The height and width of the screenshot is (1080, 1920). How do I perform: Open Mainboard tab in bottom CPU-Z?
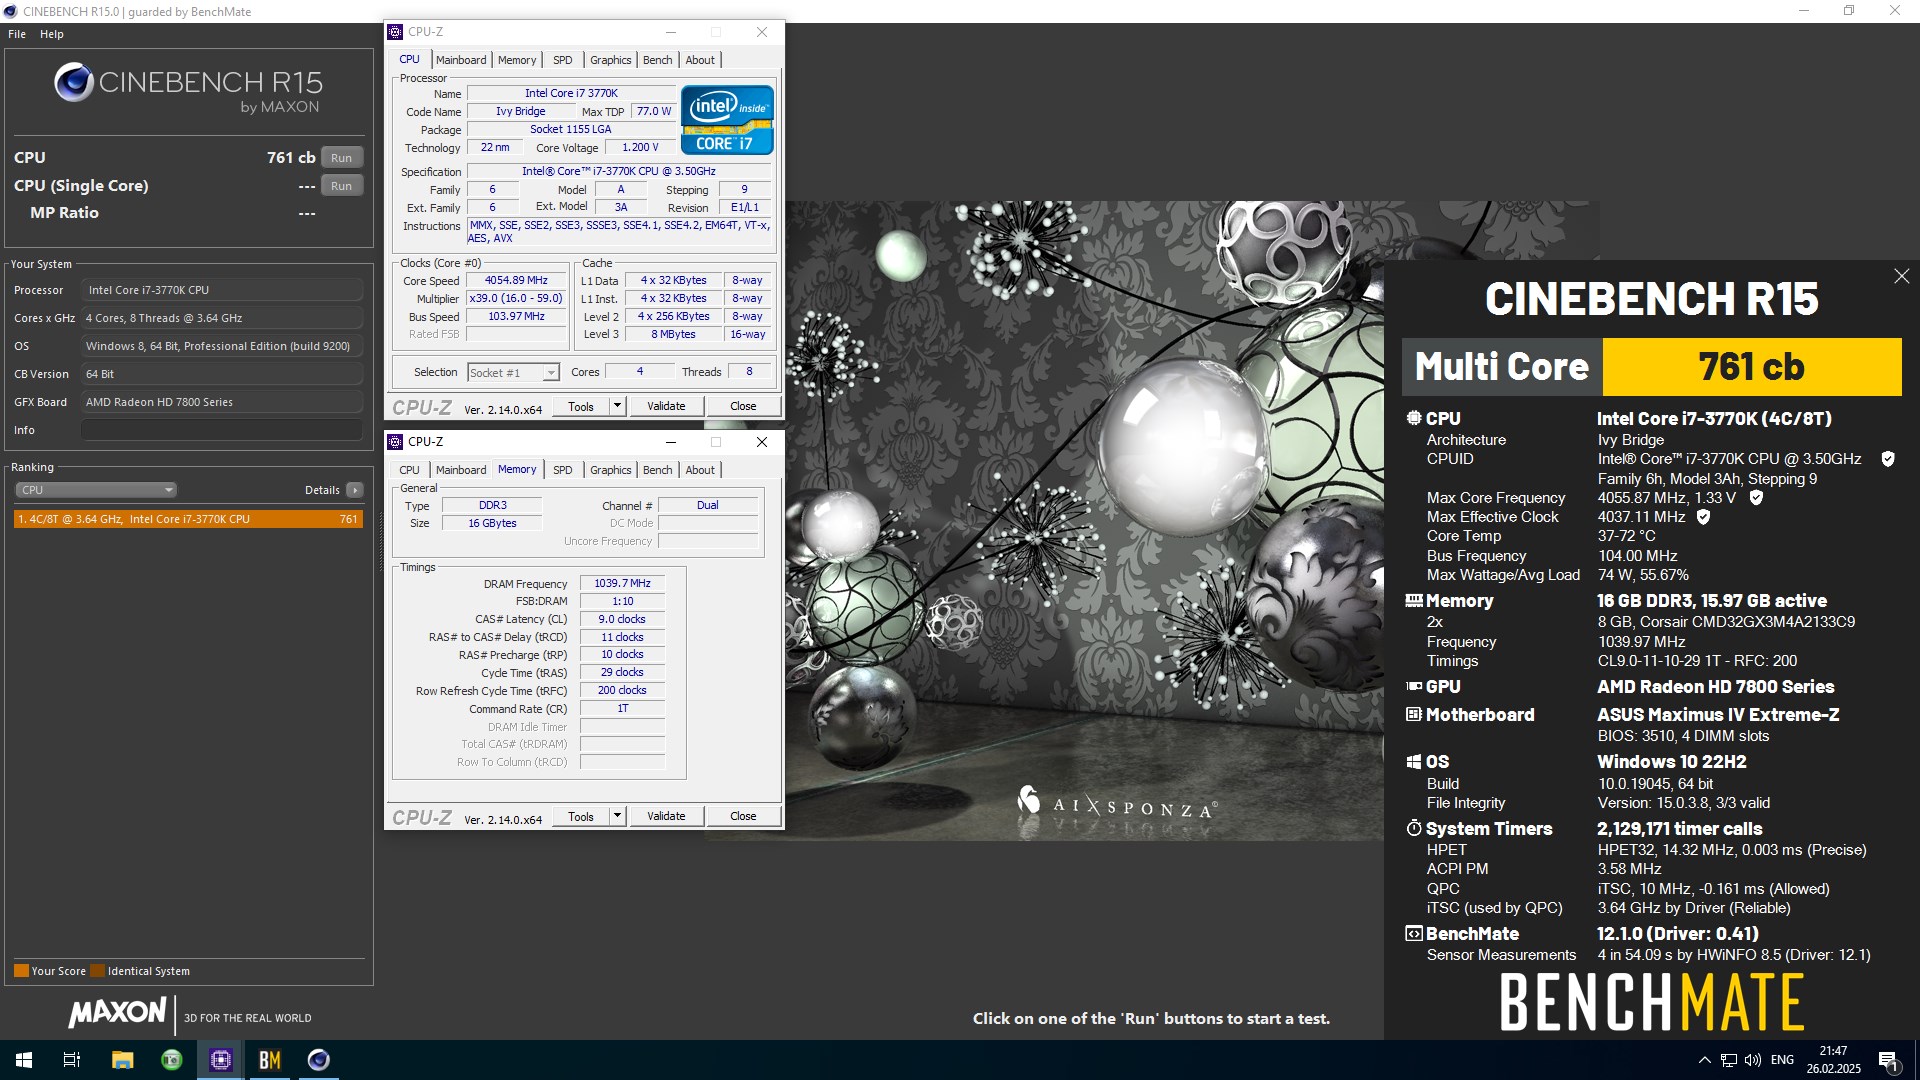tap(461, 470)
